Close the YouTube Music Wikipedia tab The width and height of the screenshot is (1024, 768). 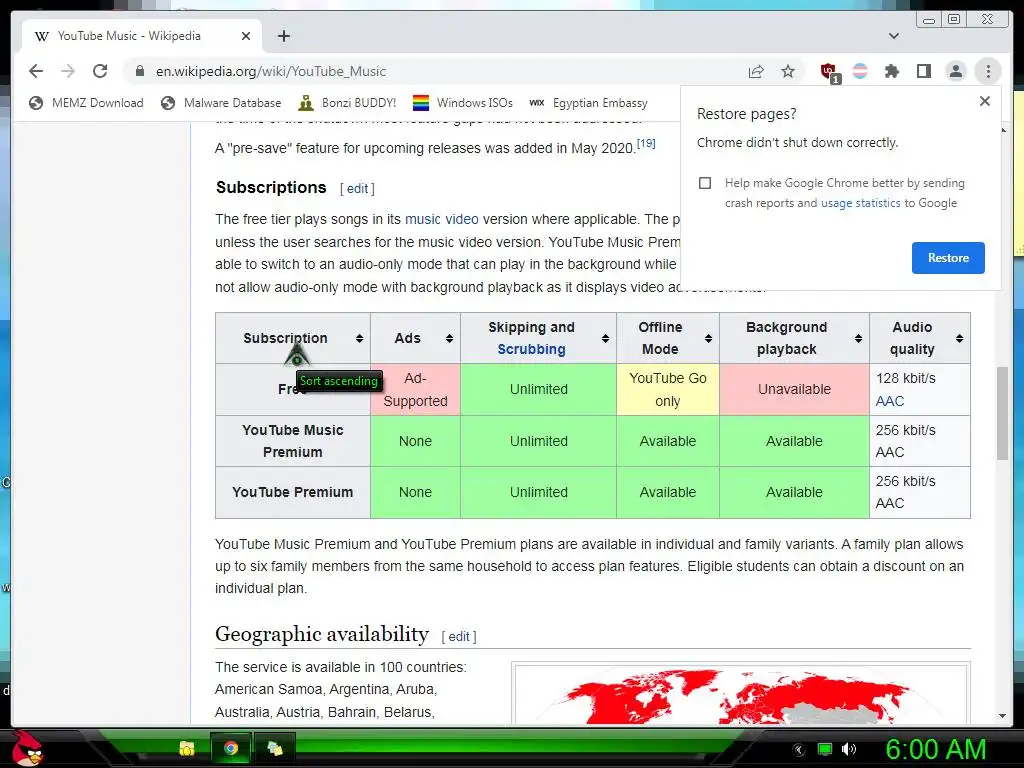pos(246,36)
